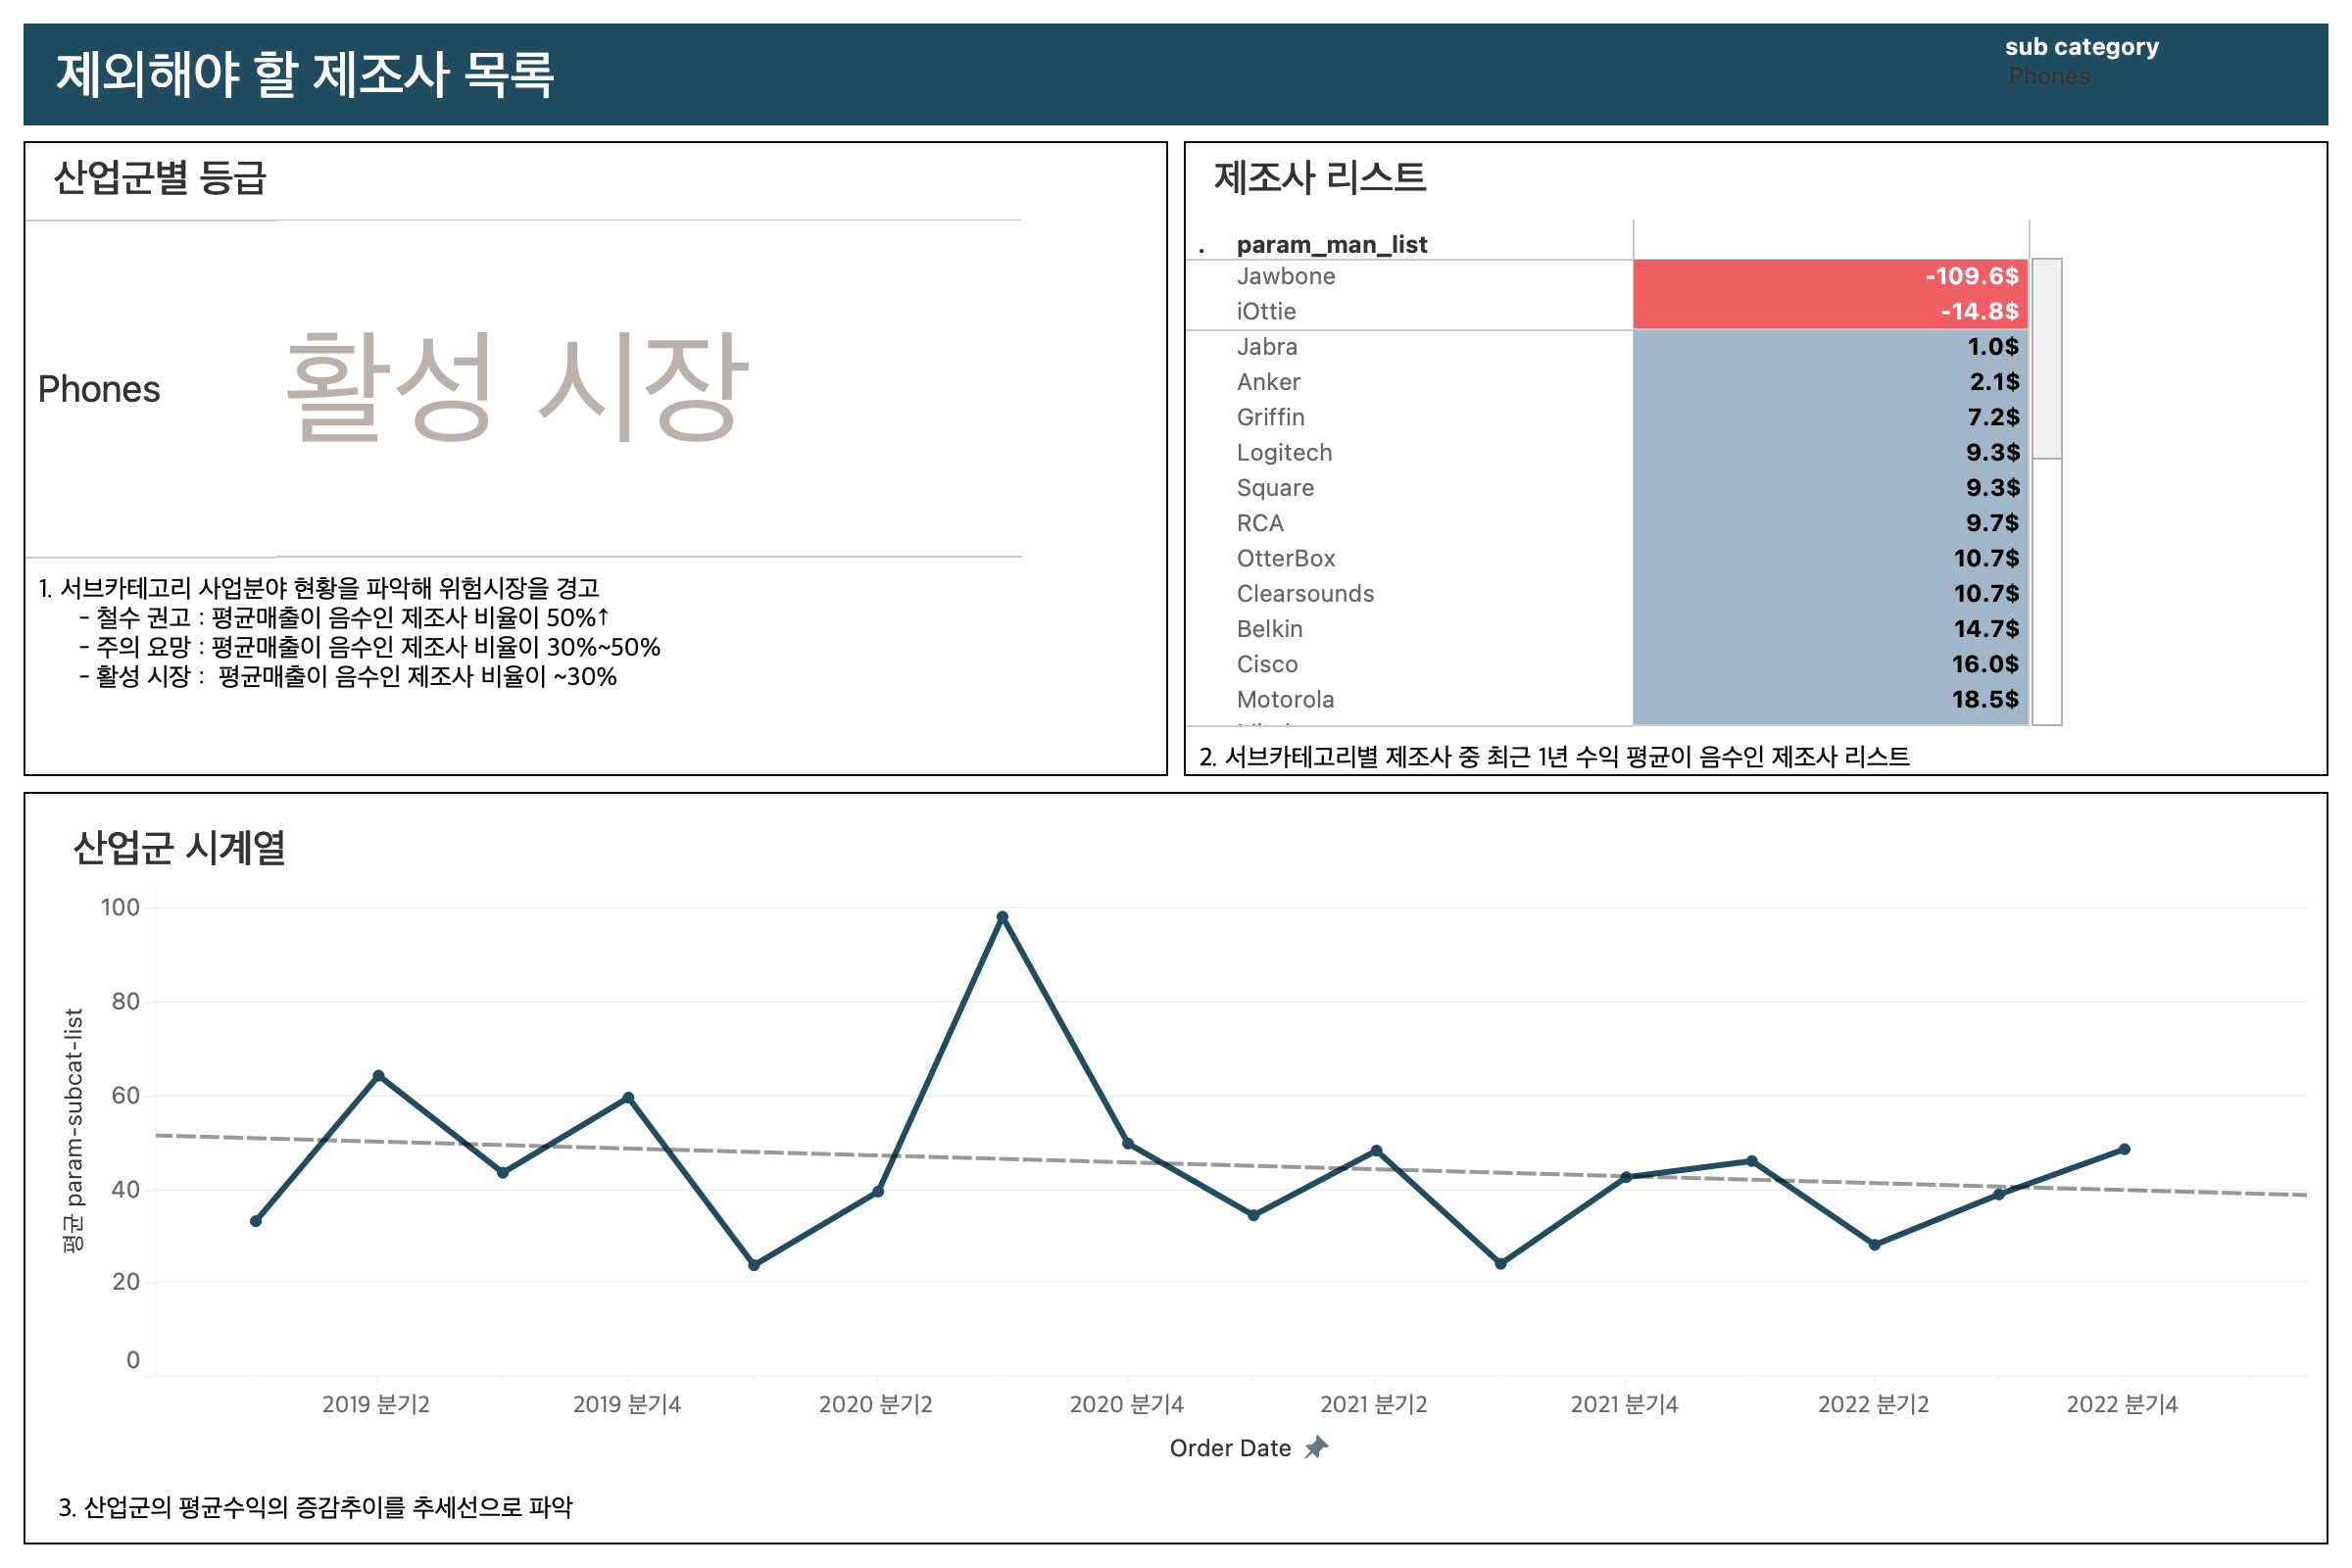Select the Jawbone row label
This screenshot has width=2352, height=1568.
click(1285, 276)
